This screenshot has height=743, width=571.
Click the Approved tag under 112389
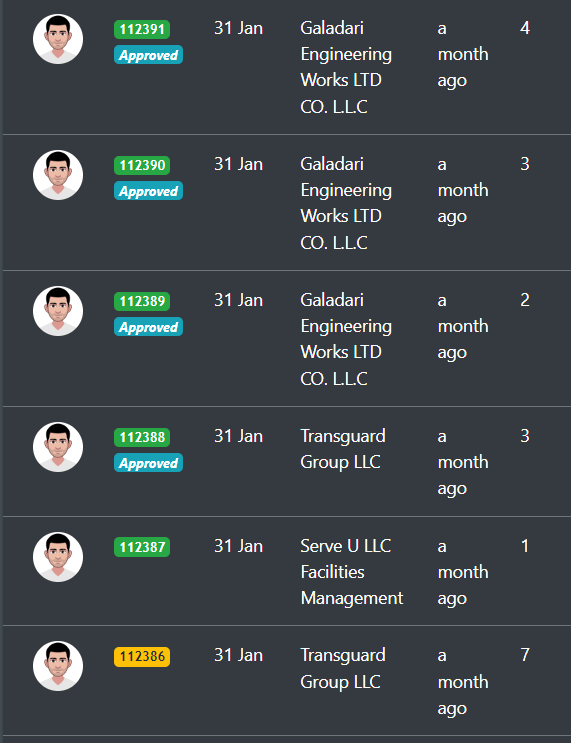(148, 327)
